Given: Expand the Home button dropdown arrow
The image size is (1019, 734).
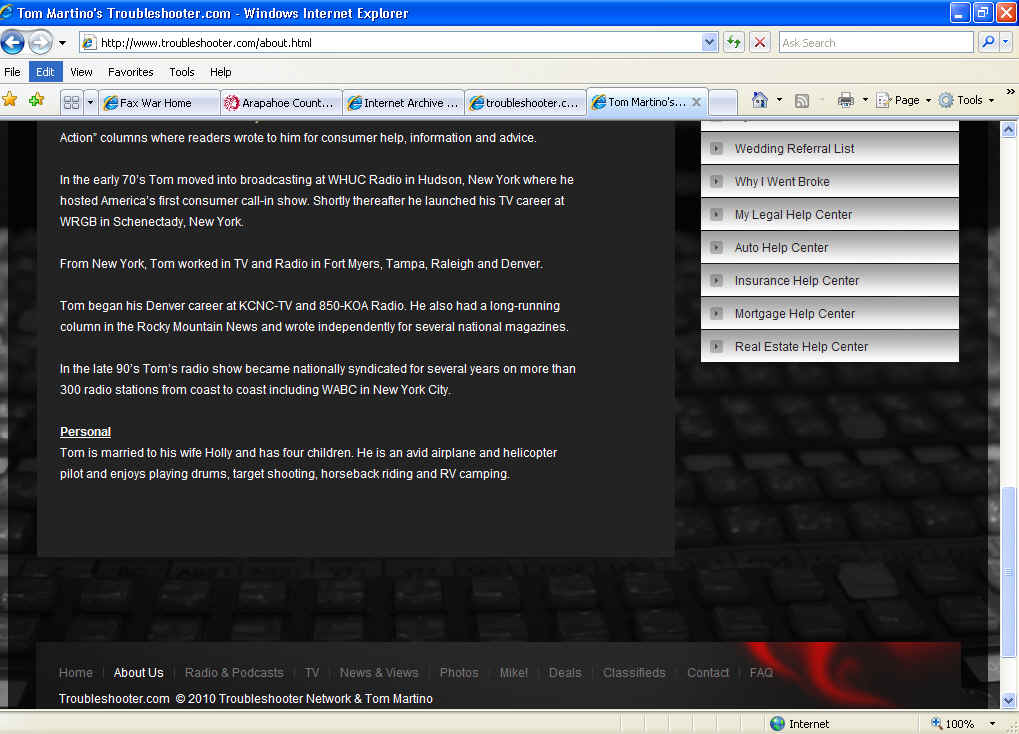Looking at the screenshot, I should [779, 99].
